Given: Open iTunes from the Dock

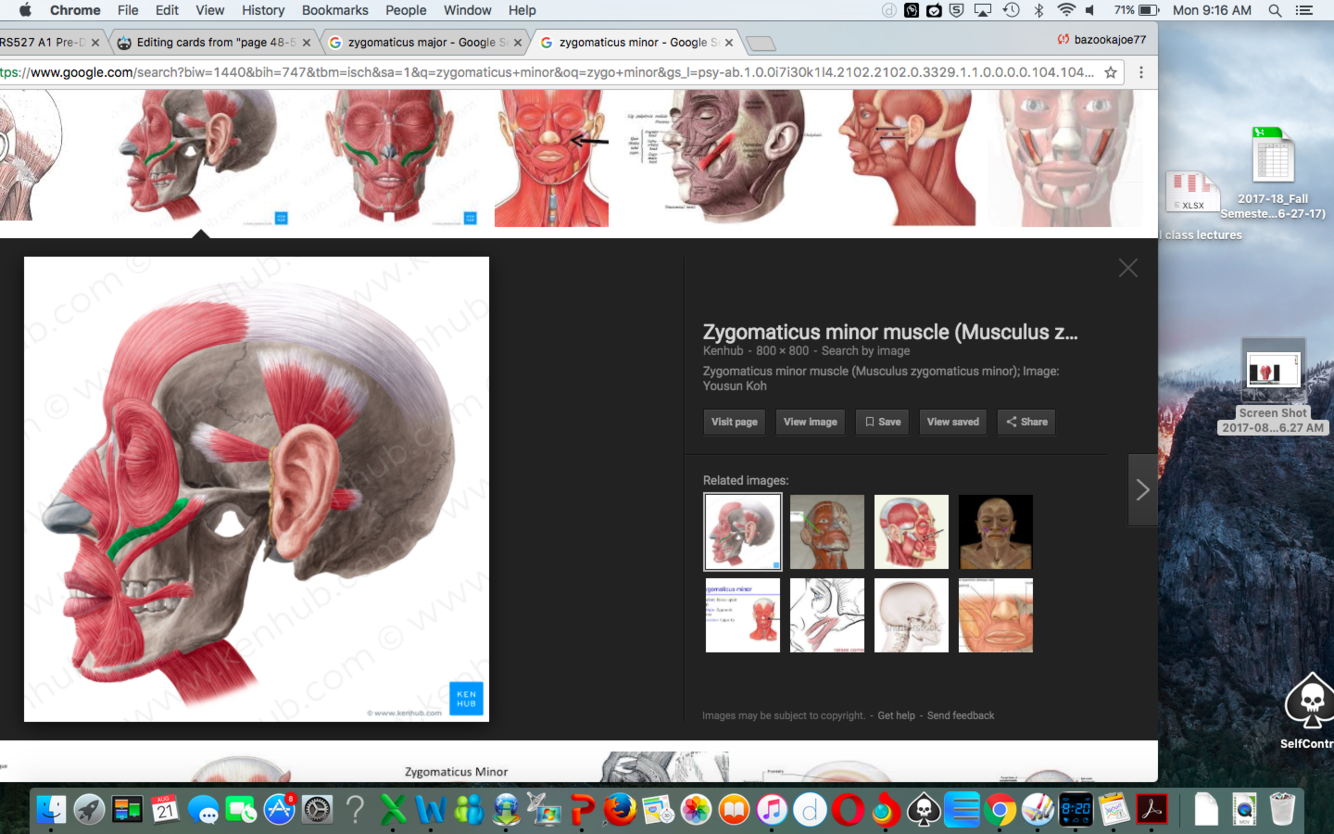Looking at the screenshot, I should pos(771,809).
